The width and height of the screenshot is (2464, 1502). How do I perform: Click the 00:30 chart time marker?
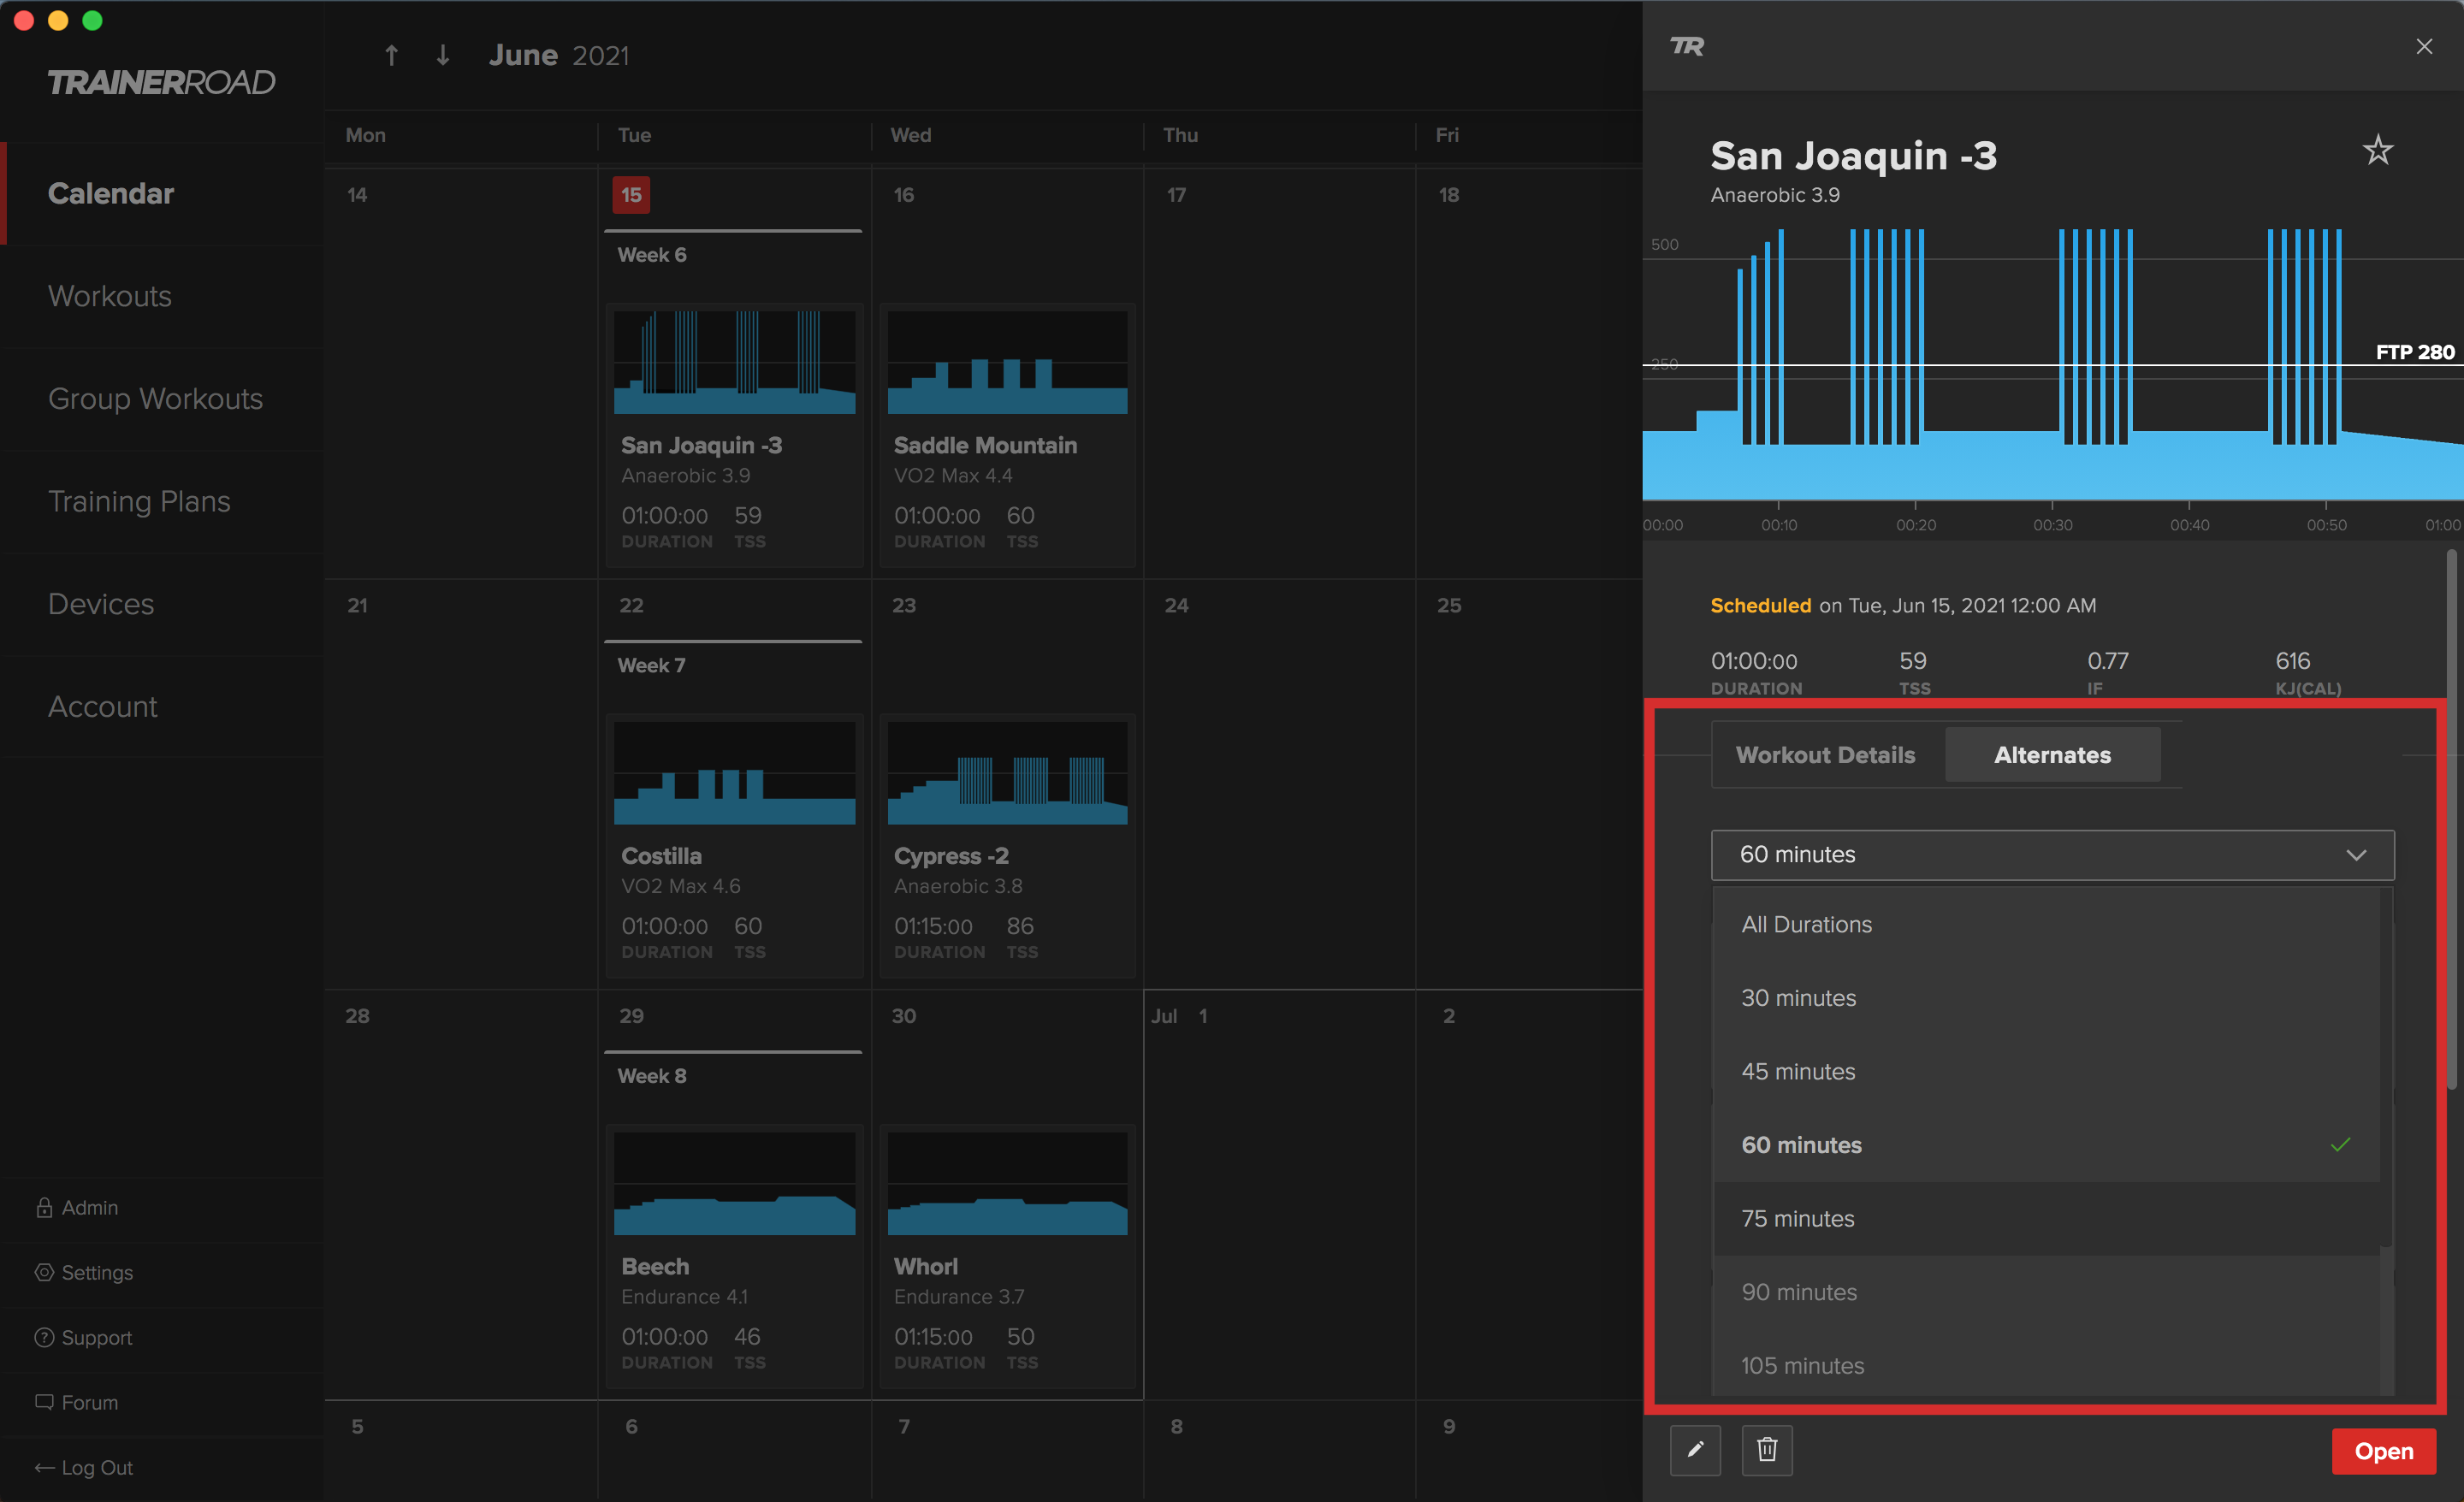(2052, 525)
